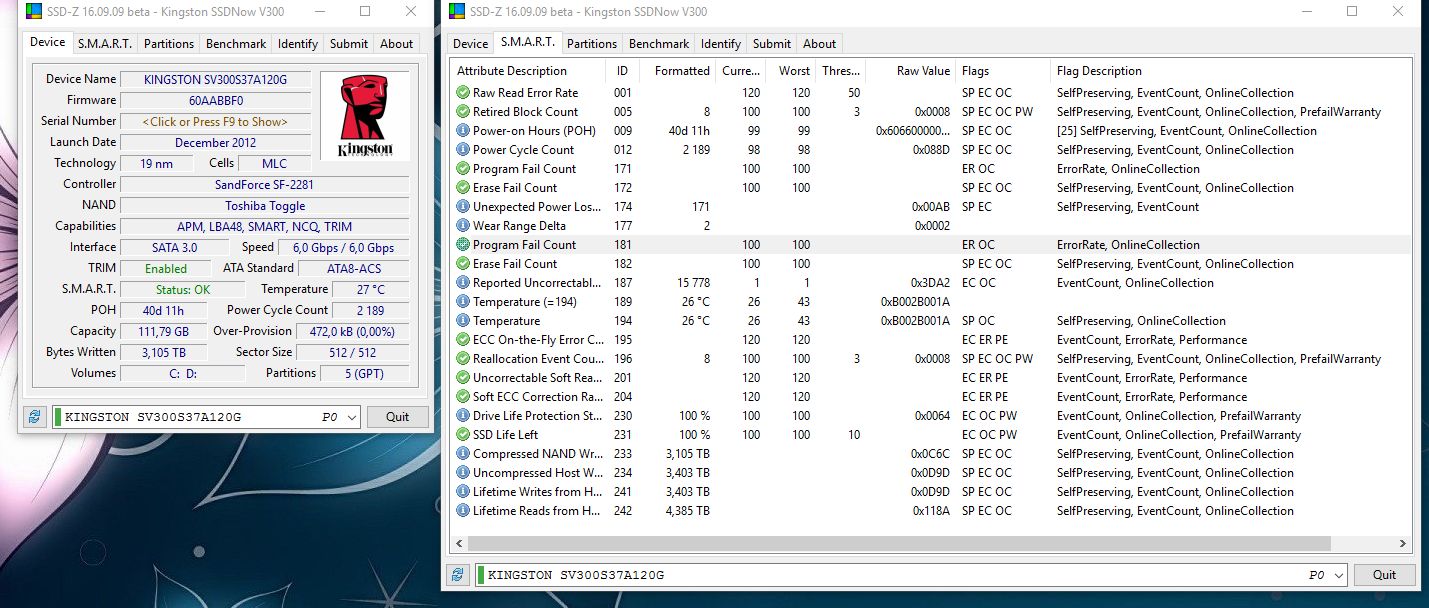The image size is (1429, 608).
Task: Click the info icon for Power Cycle Count
Action: pos(463,150)
